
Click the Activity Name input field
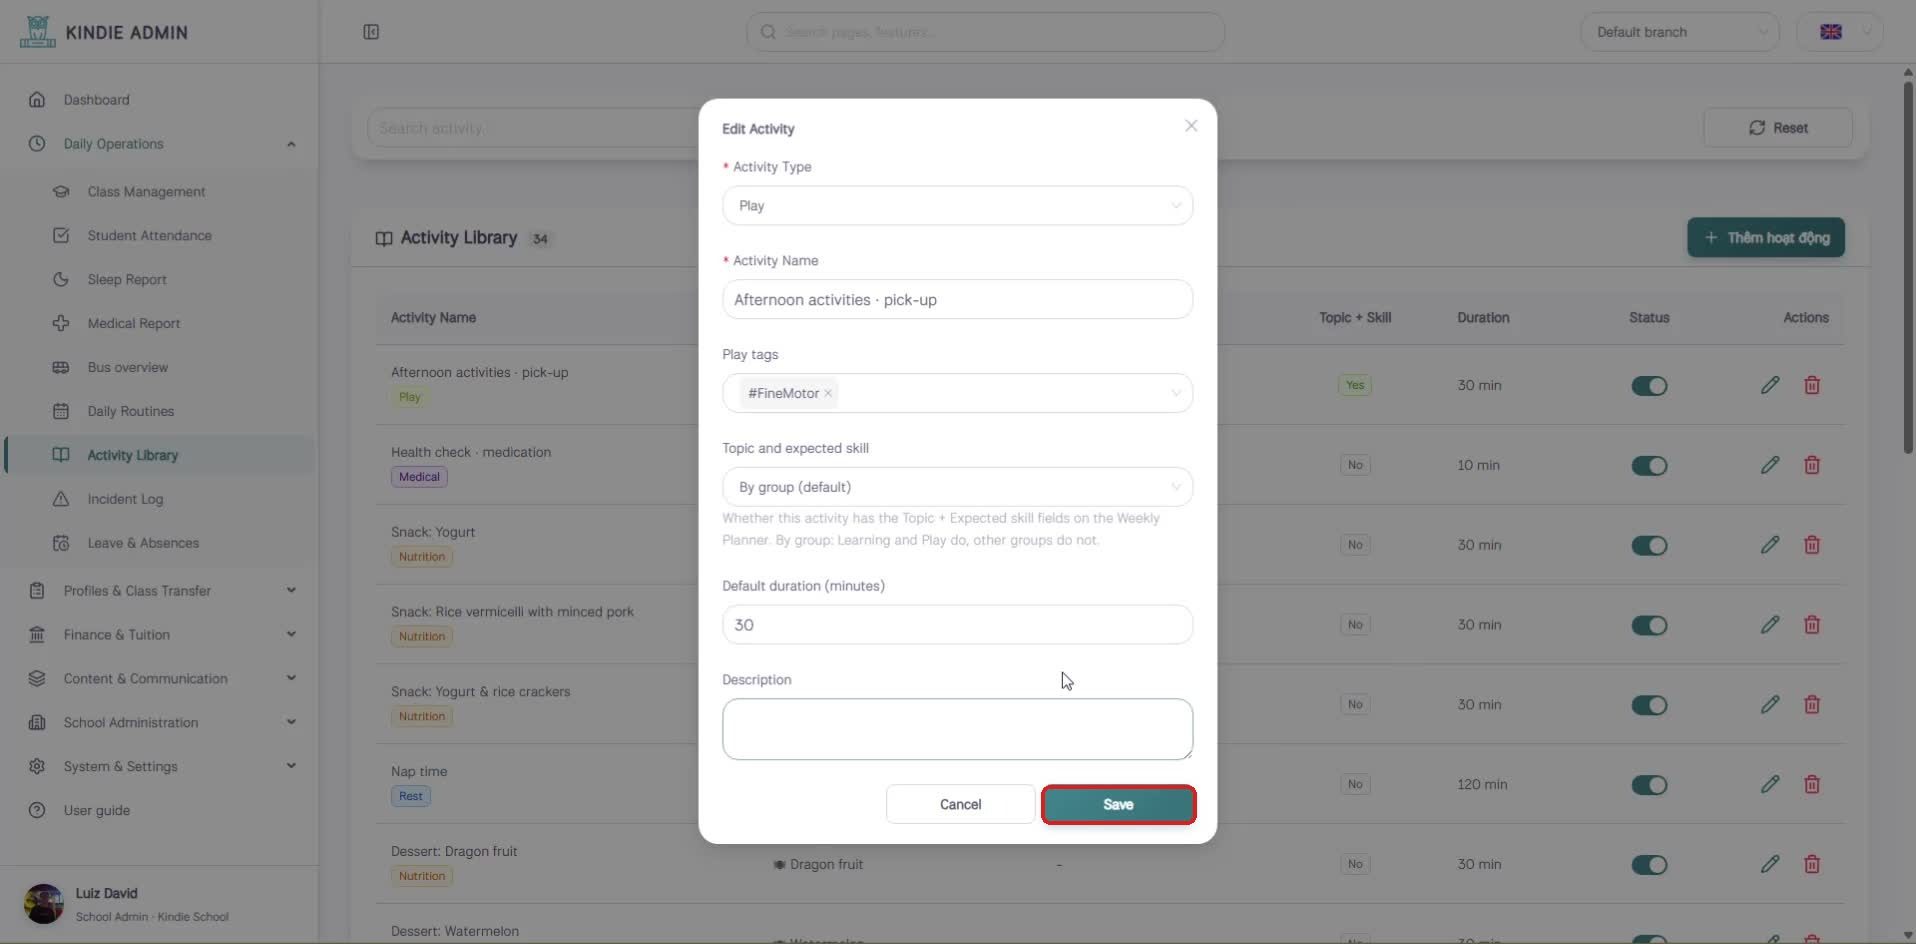pos(957,300)
